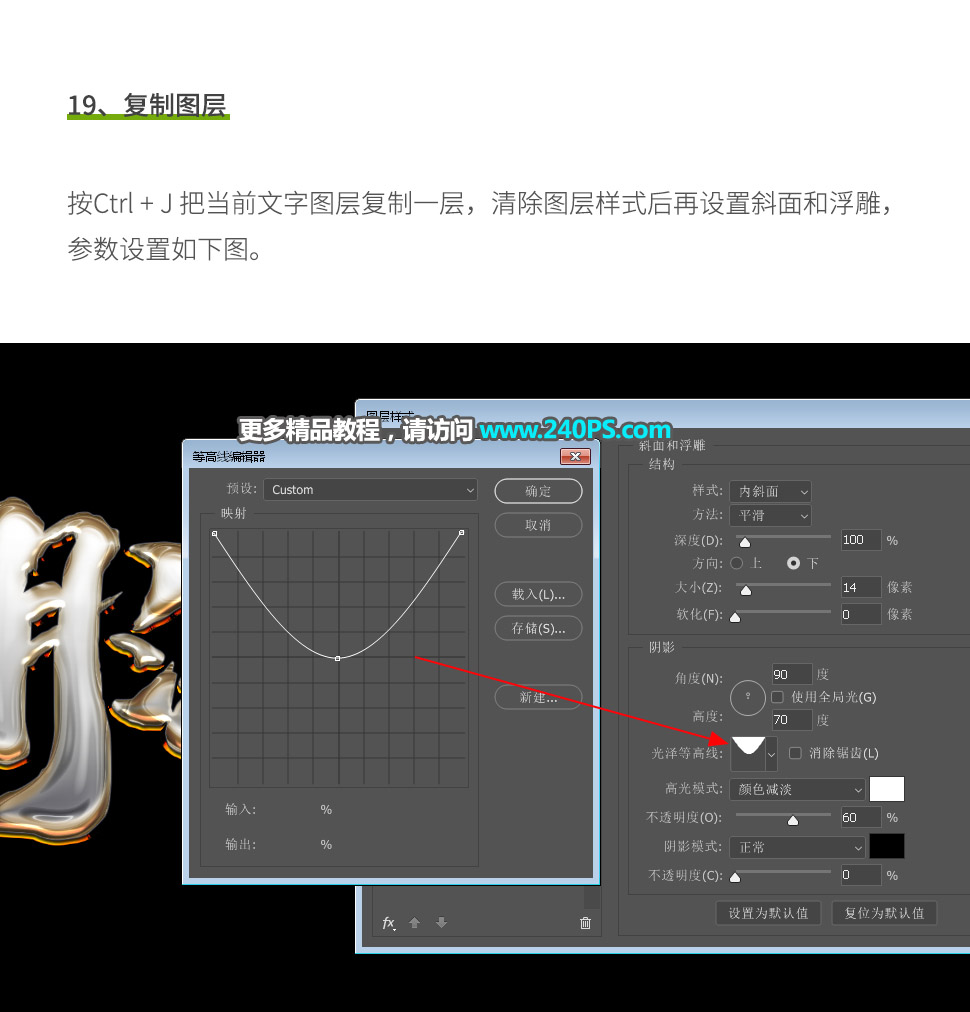
Task: Click the 深度(D) slider handle
Action: point(744,540)
